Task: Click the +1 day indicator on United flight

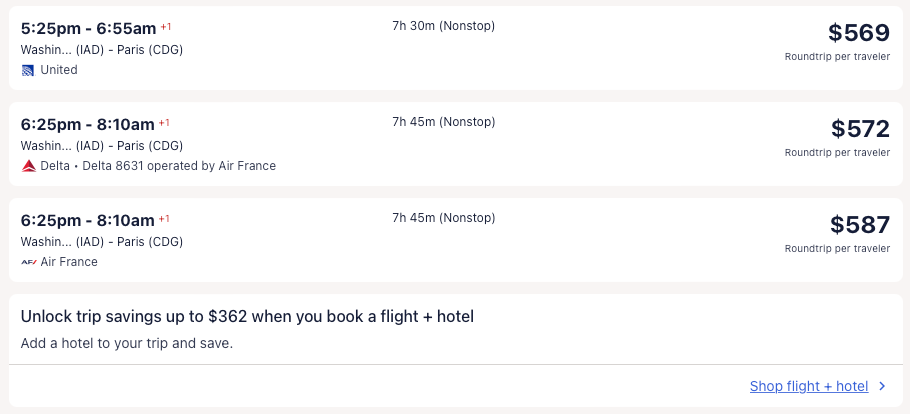Action: pyautogui.click(x=166, y=27)
